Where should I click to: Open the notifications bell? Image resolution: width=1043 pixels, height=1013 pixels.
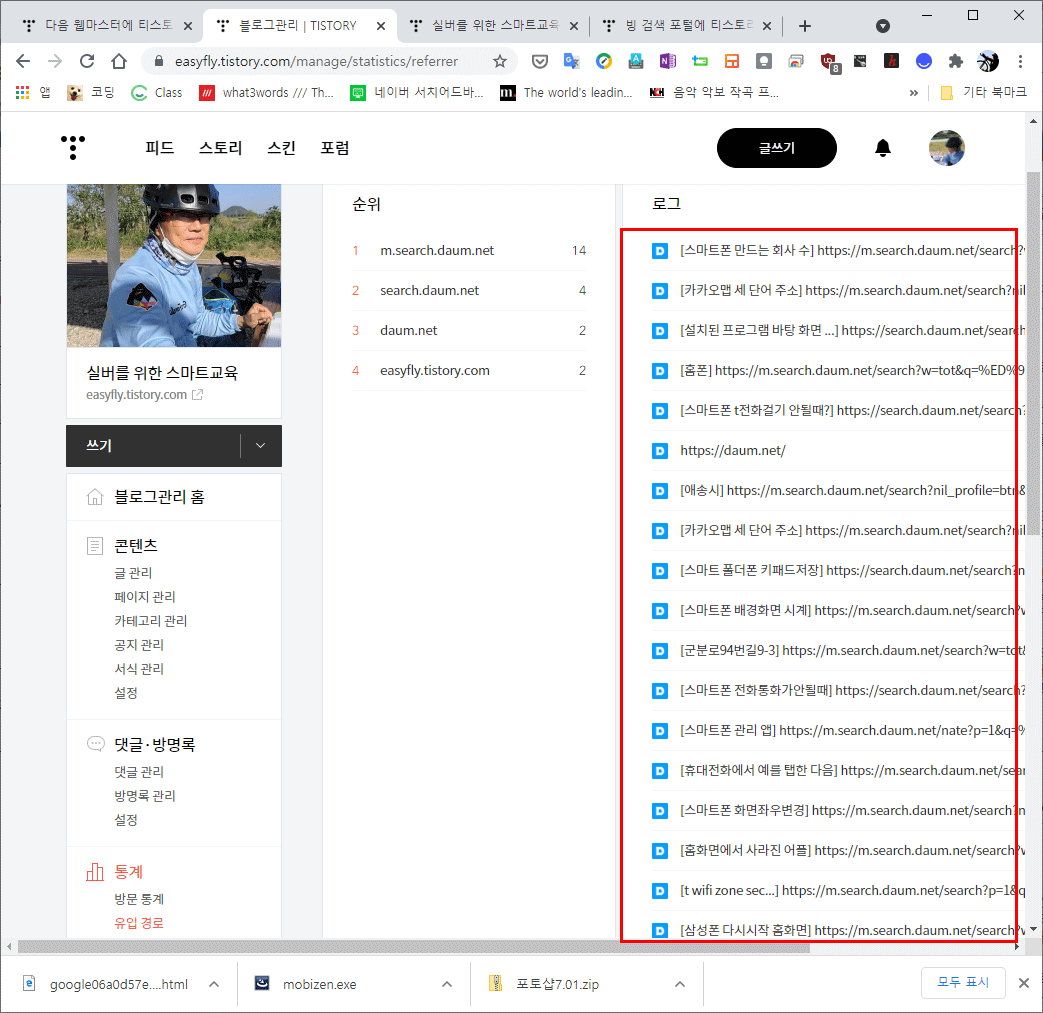coord(882,148)
